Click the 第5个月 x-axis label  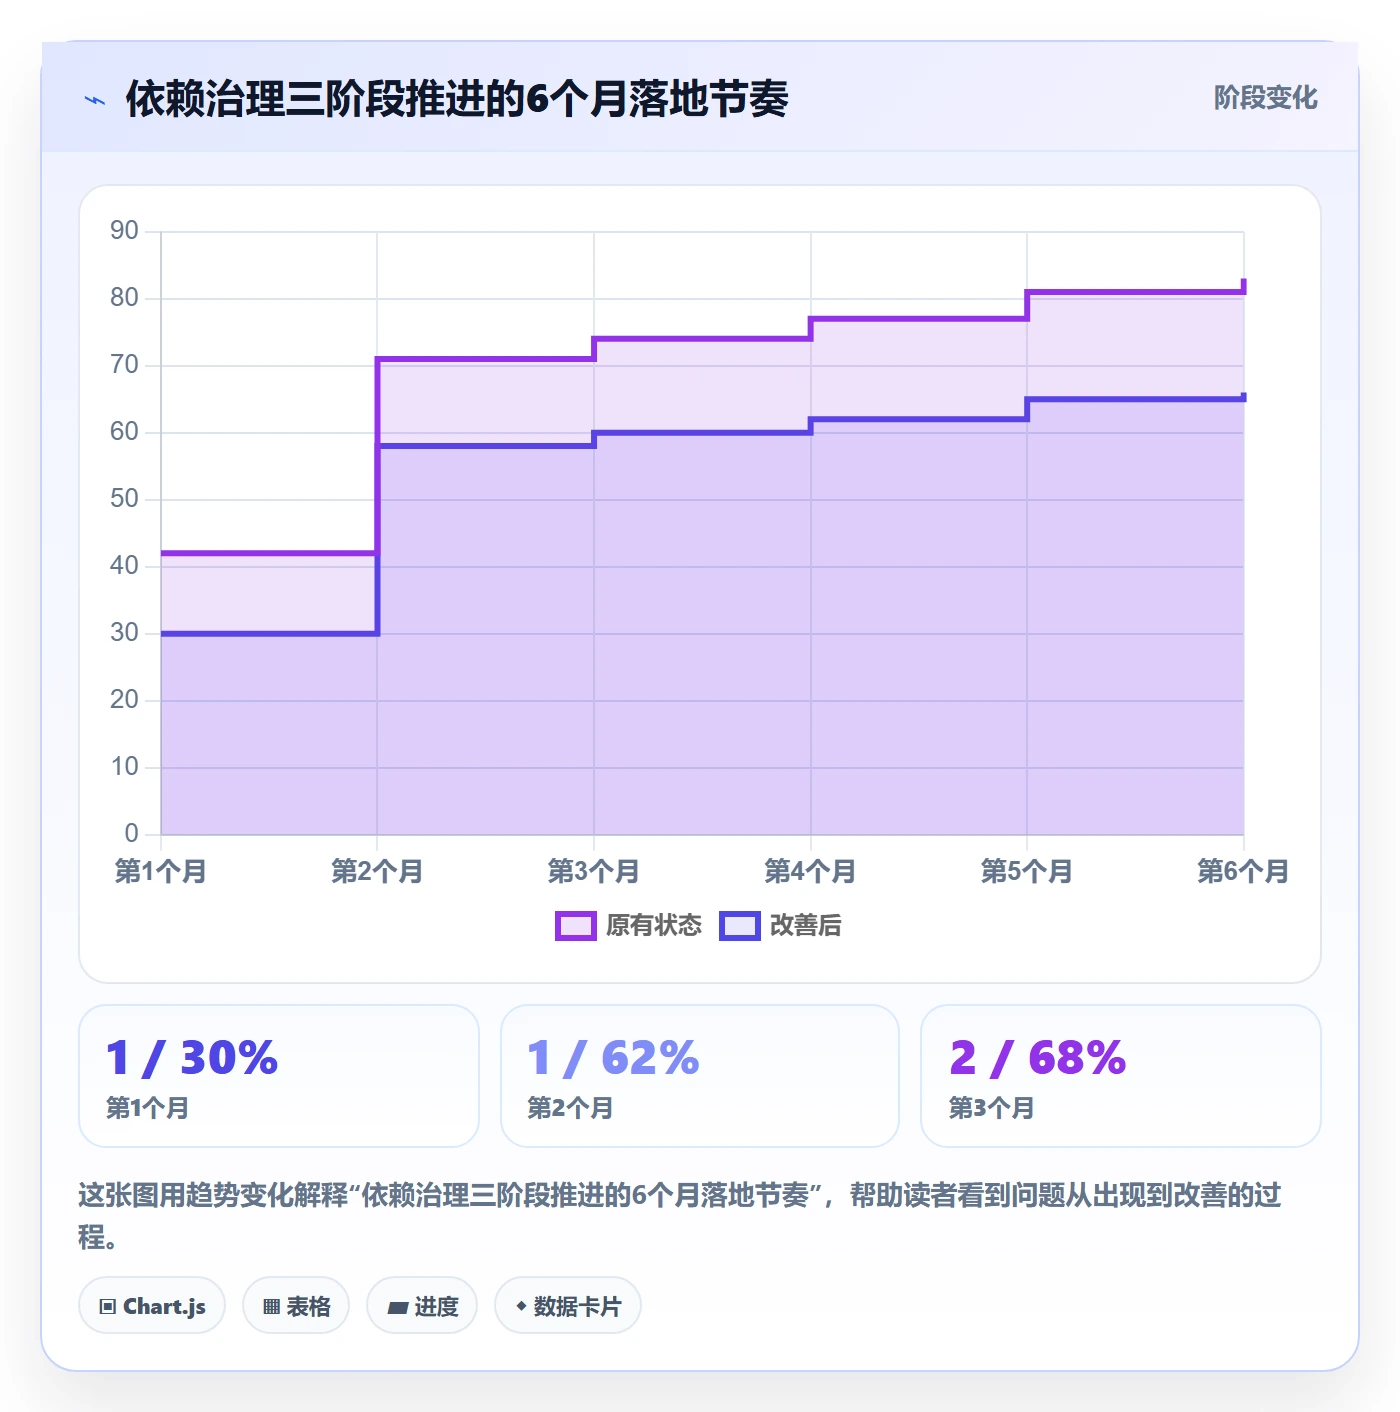tap(1027, 871)
